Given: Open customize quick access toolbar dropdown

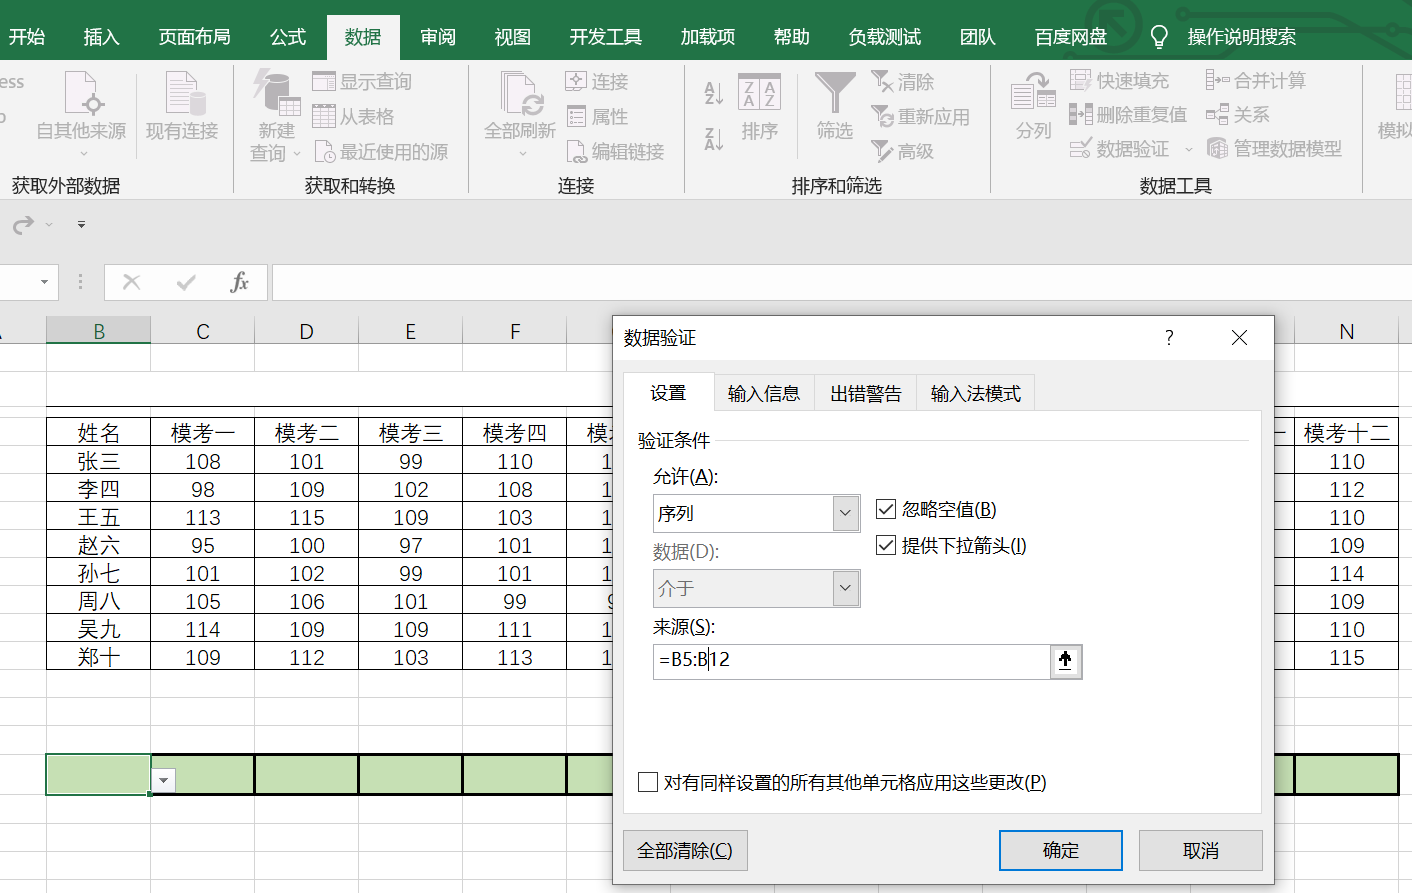Looking at the screenshot, I should (x=81, y=225).
